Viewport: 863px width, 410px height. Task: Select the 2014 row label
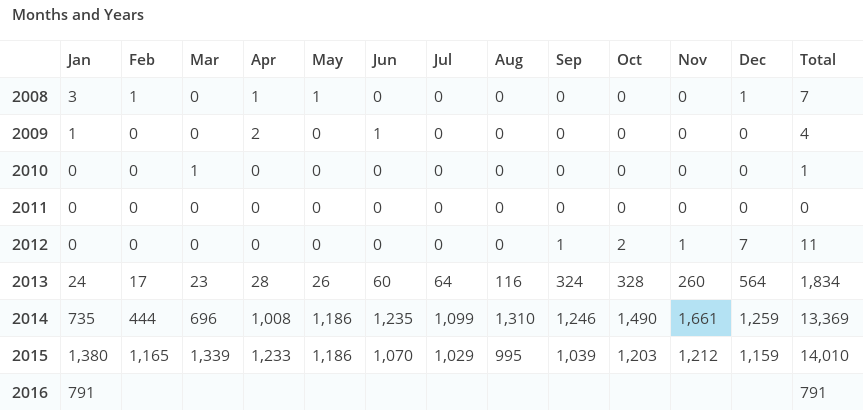(x=29, y=318)
